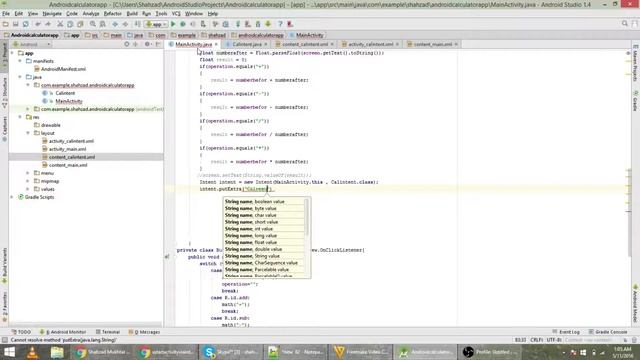The image size is (640, 360).
Task: Select activity_main.xml in layout folder
Action: pos(67,149)
